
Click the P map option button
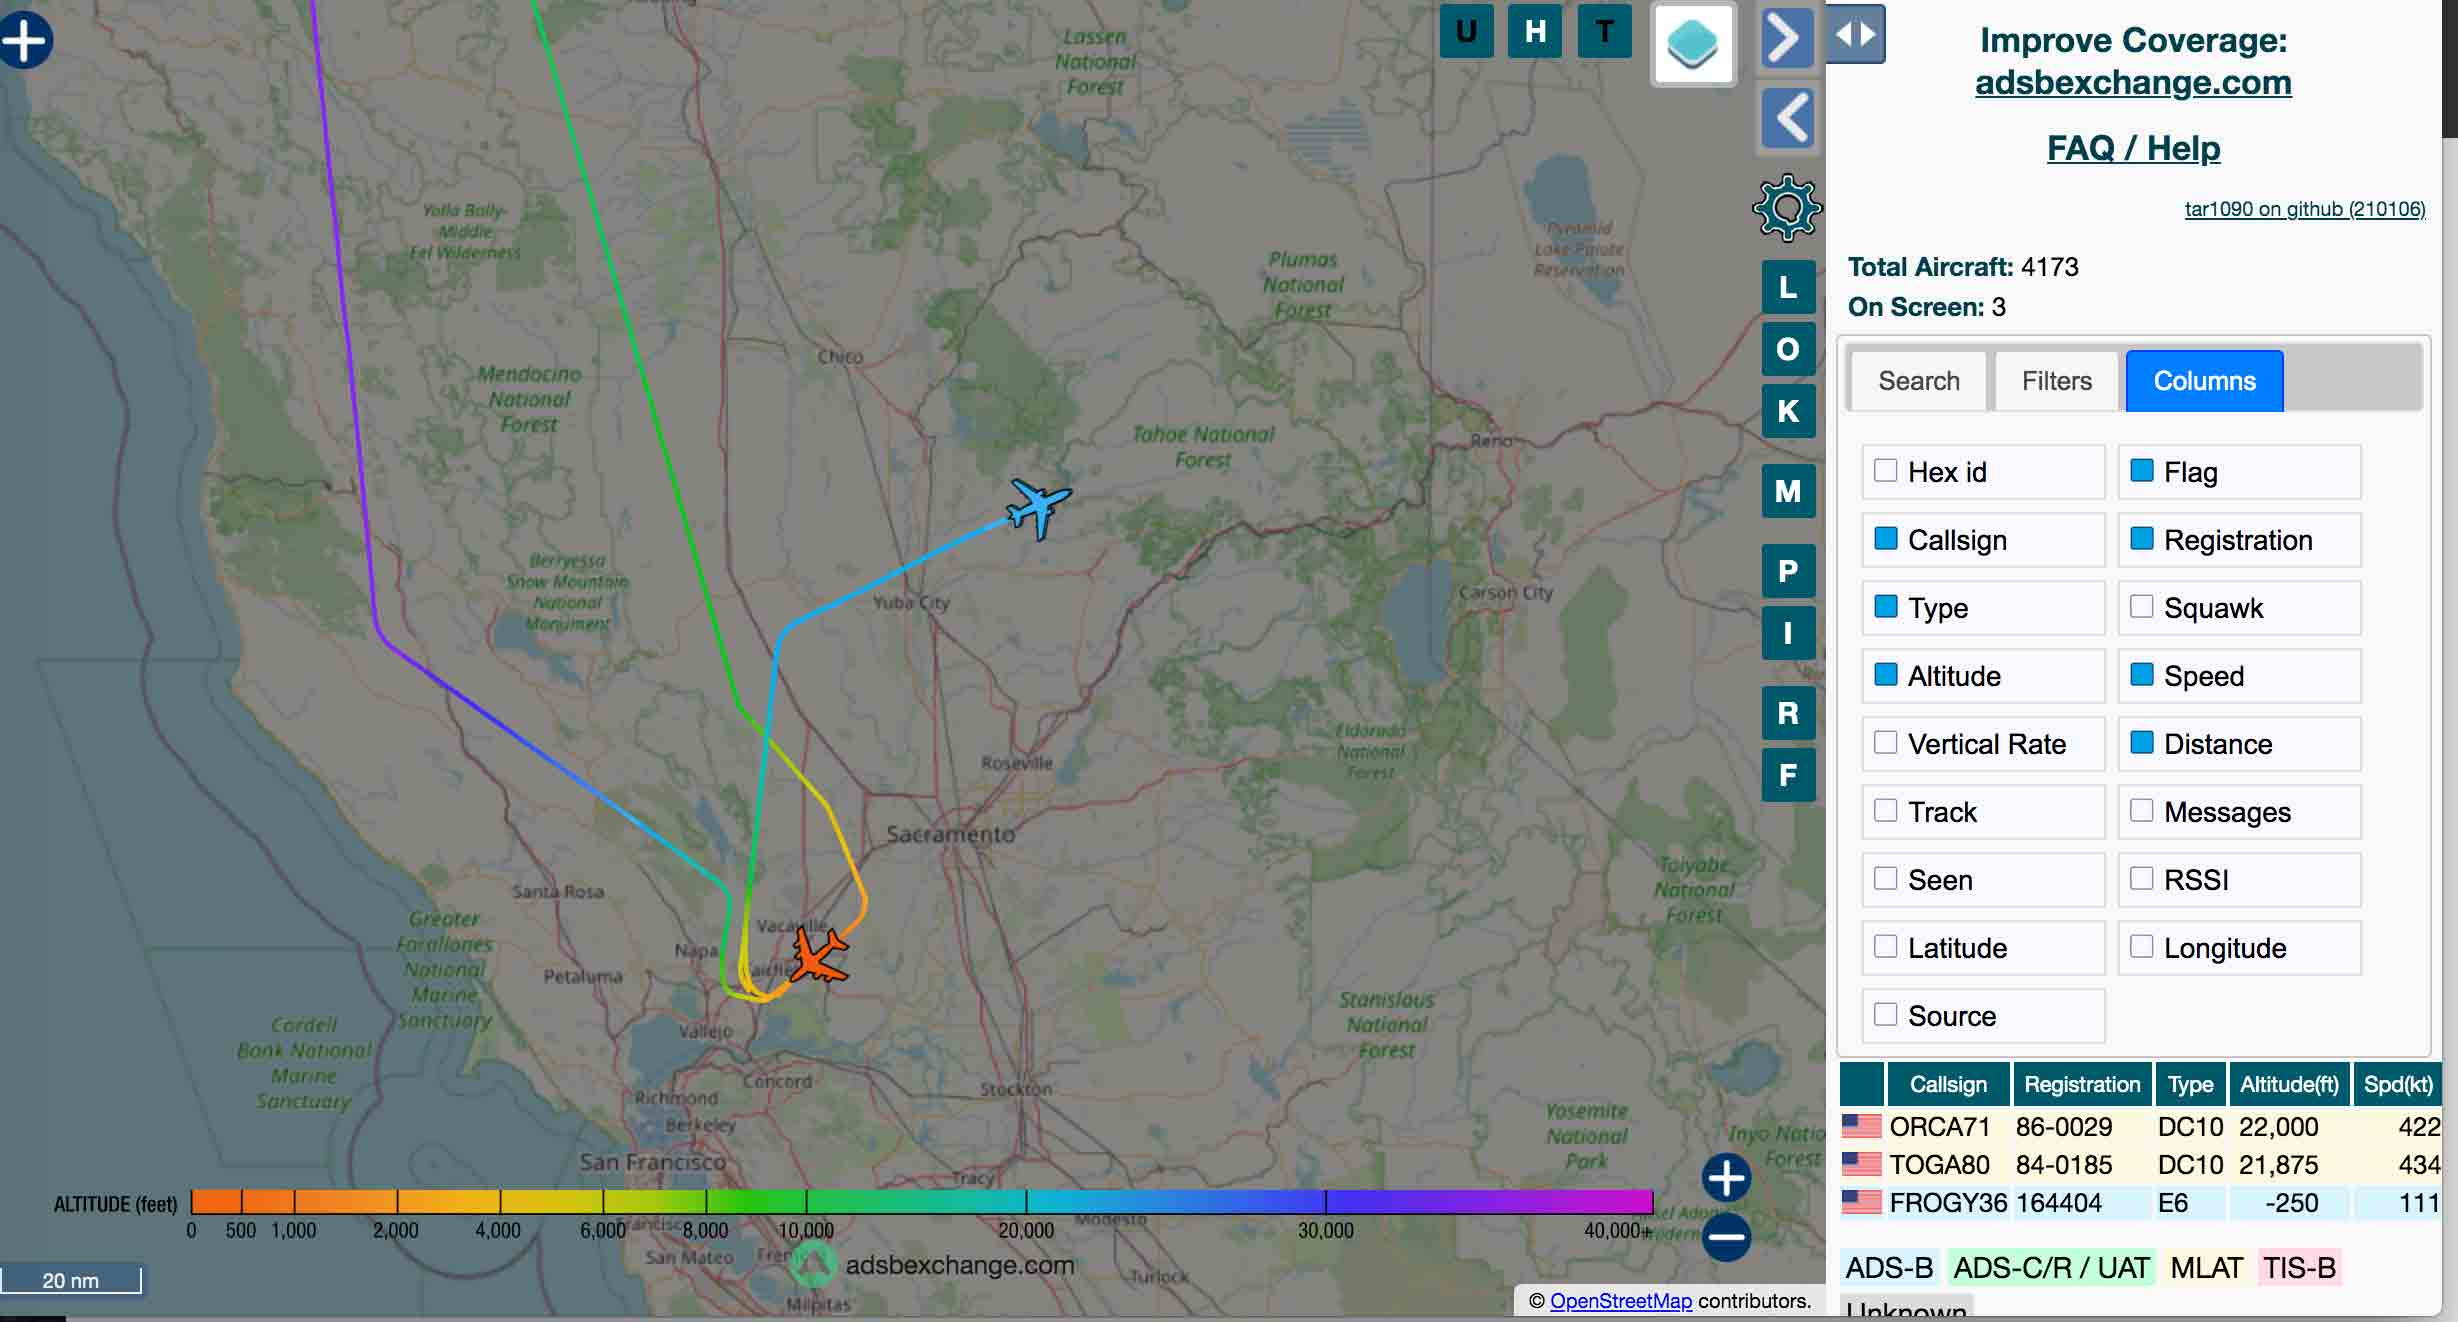point(1788,571)
